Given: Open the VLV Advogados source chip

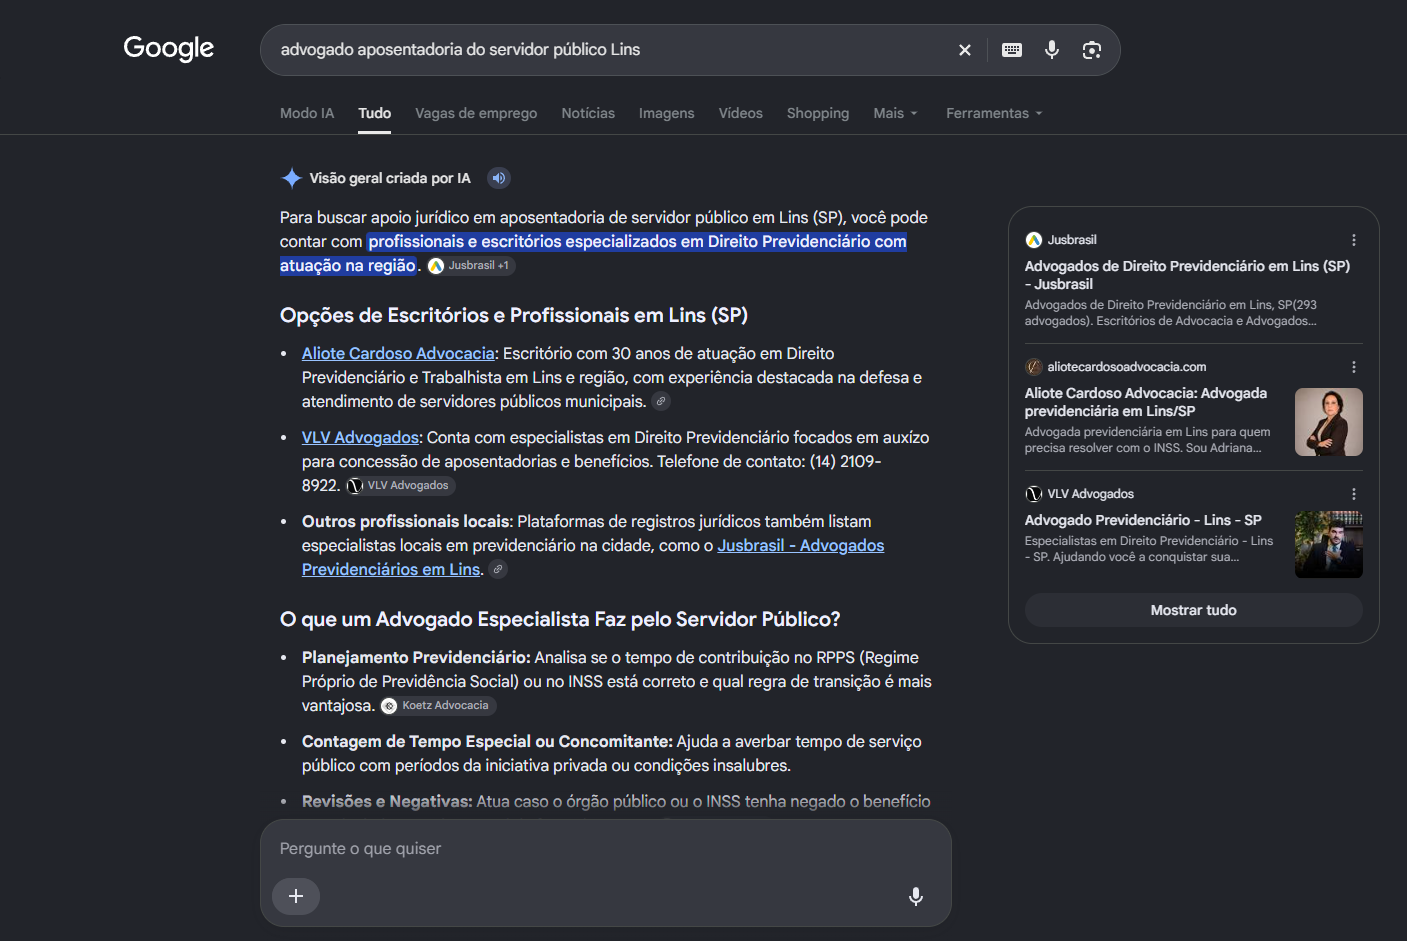Looking at the screenshot, I should point(400,486).
